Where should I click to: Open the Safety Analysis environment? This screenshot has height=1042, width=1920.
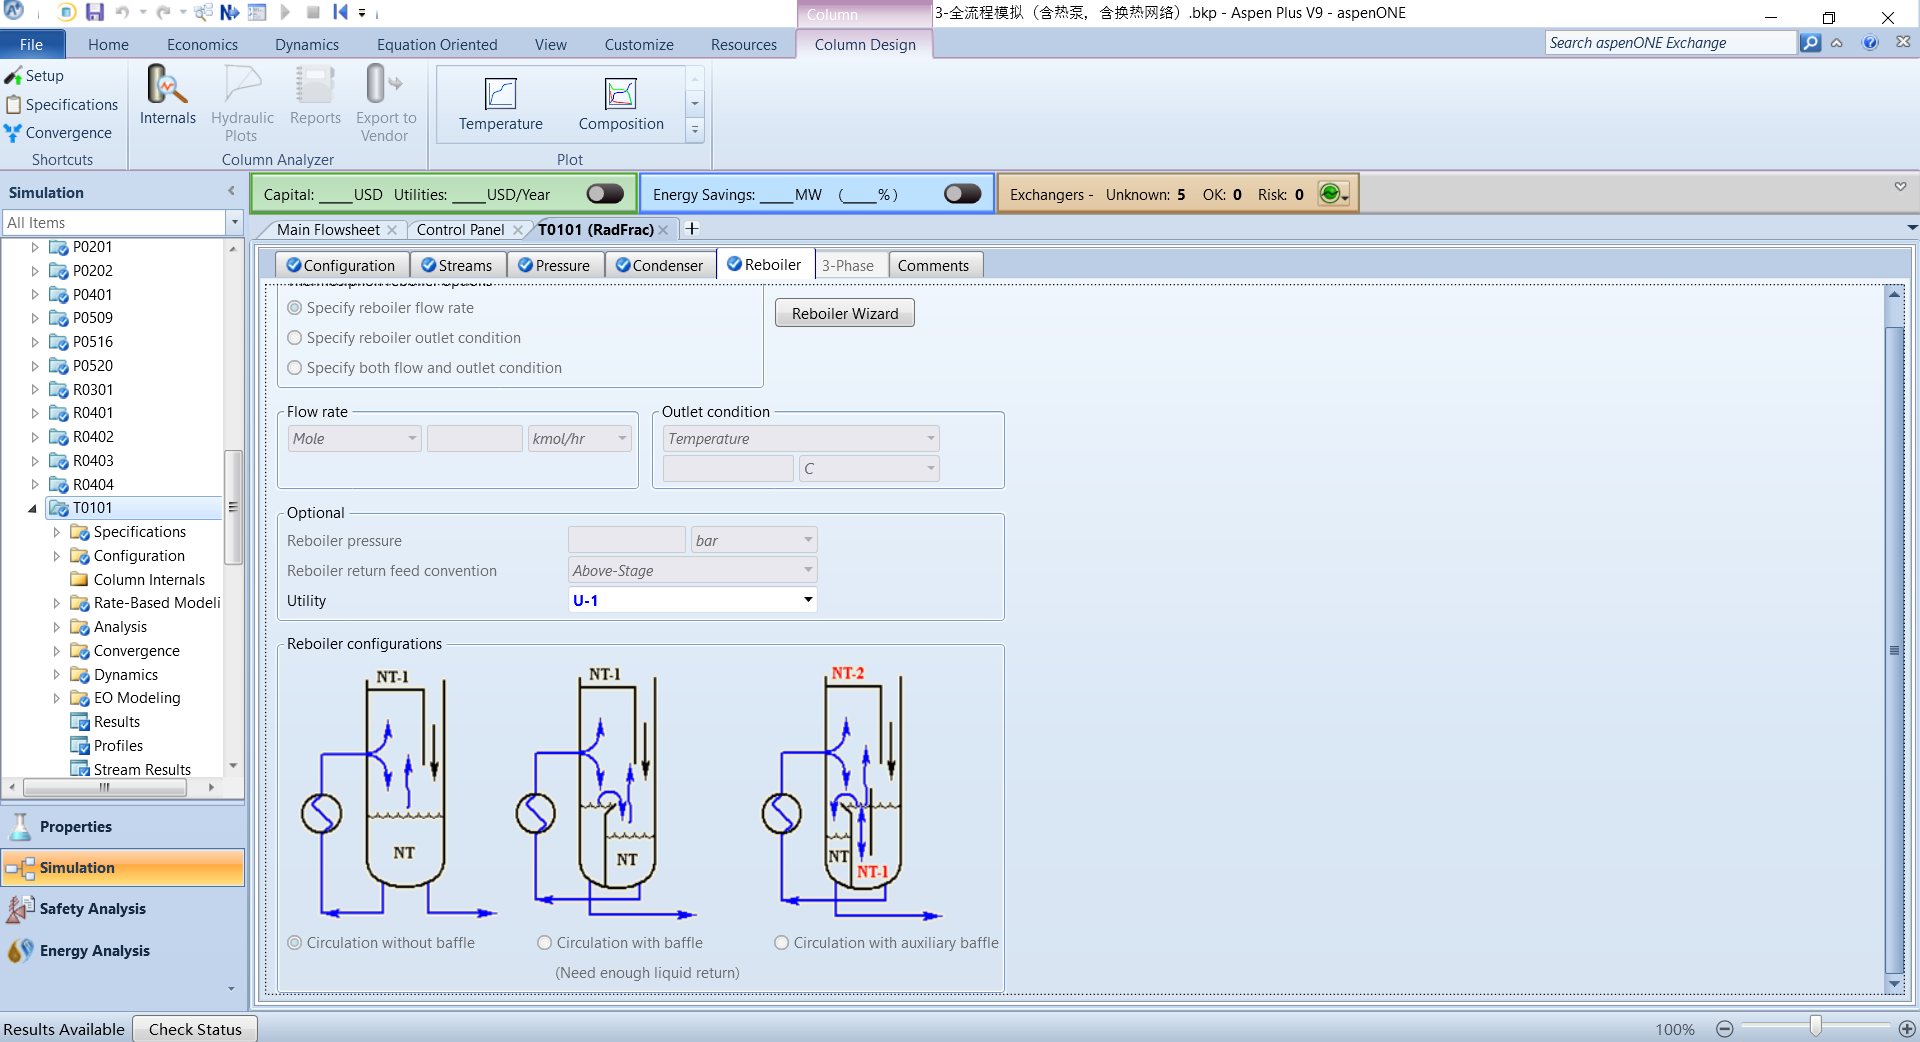(x=122, y=909)
